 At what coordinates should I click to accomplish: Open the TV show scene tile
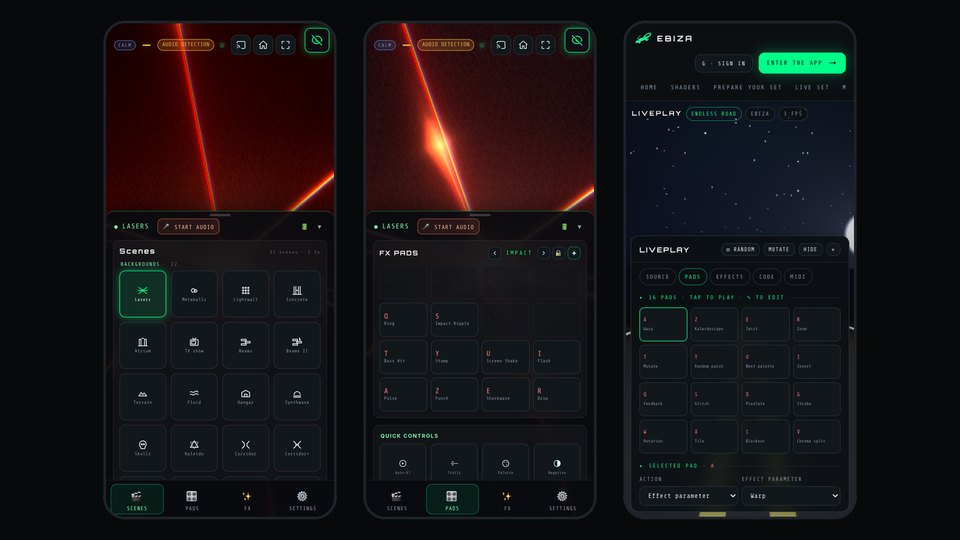click(x=194, y=345)
